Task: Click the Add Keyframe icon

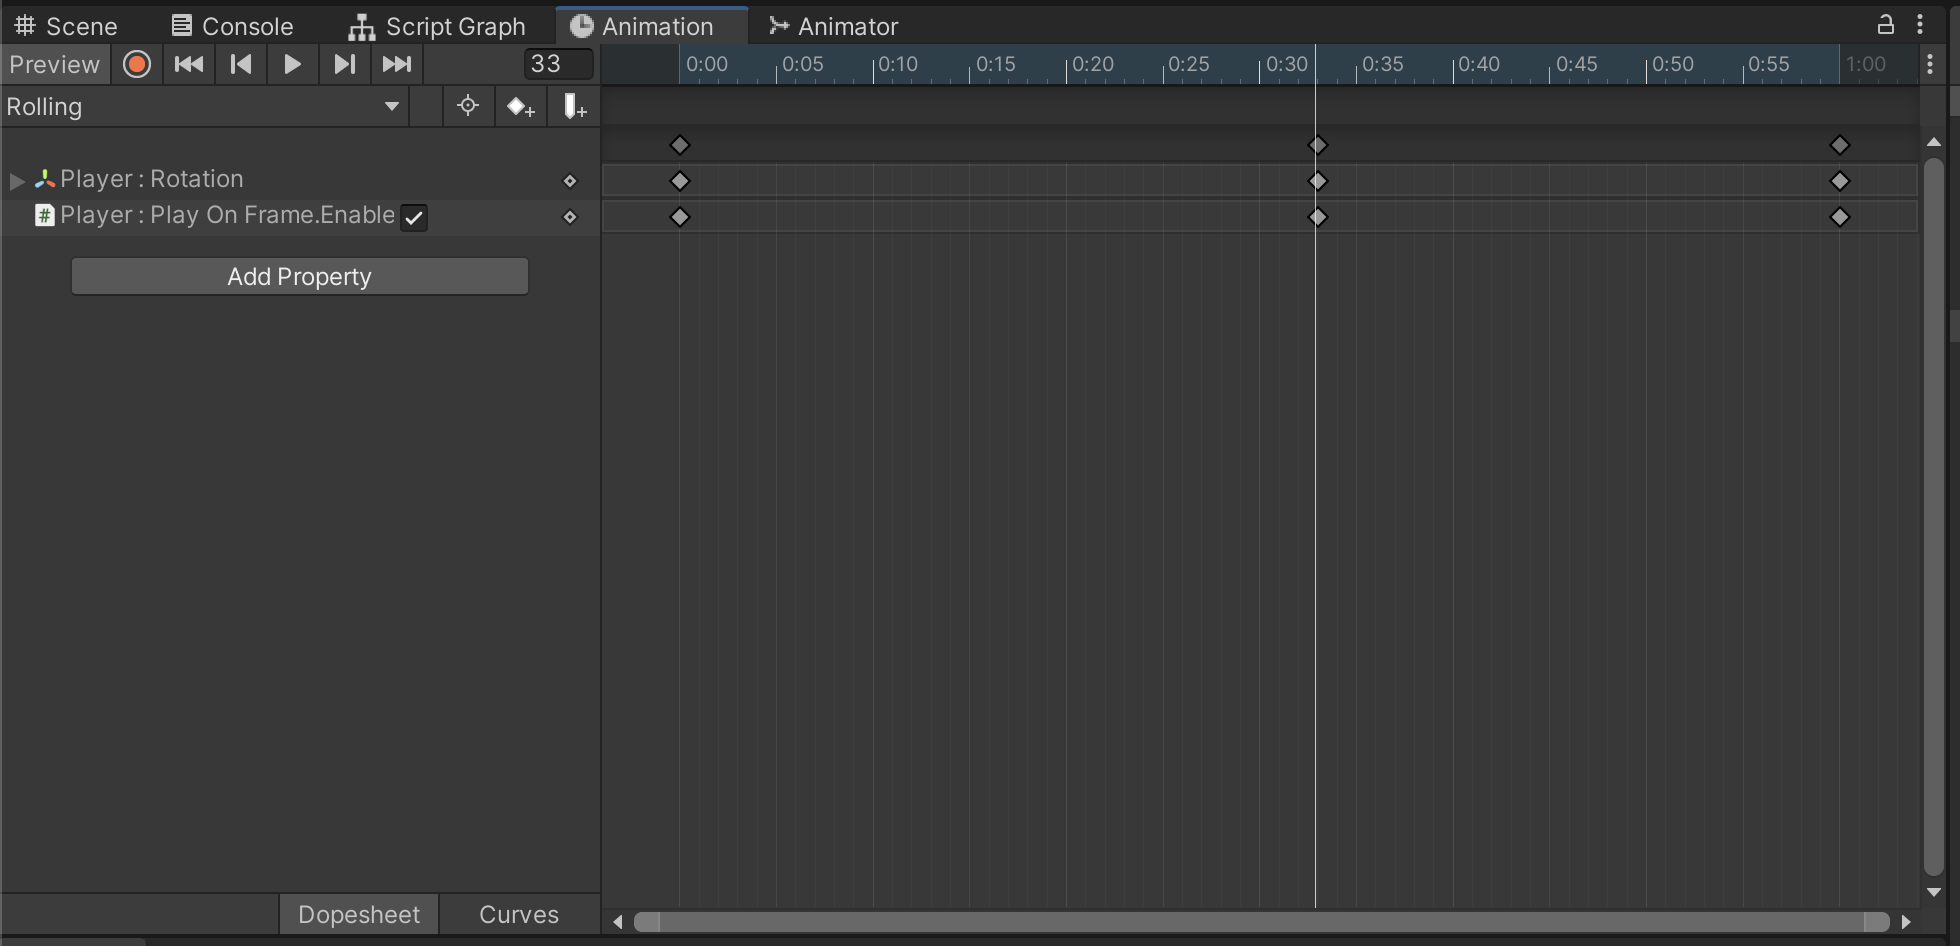Action: pos(521,106)
